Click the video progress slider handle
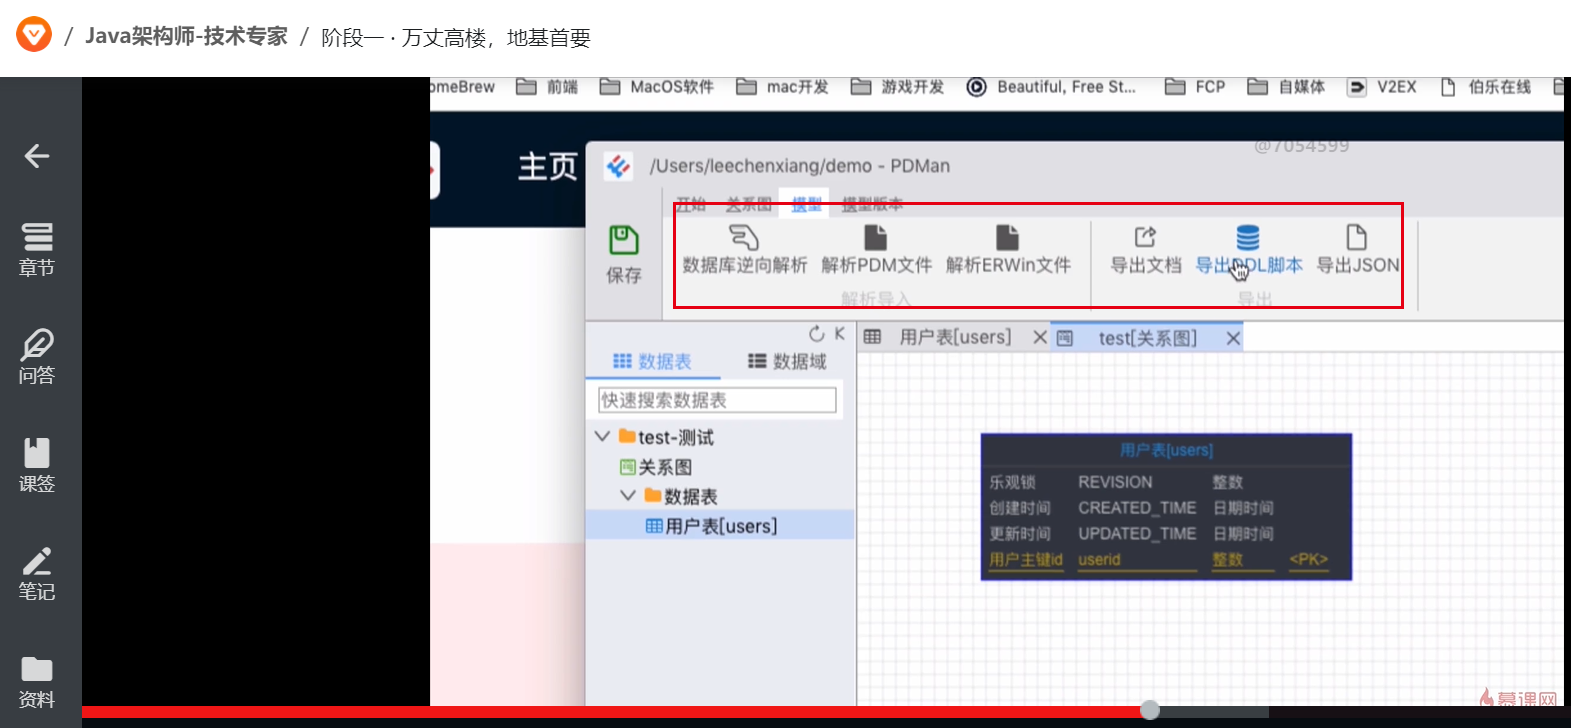 1150,709
